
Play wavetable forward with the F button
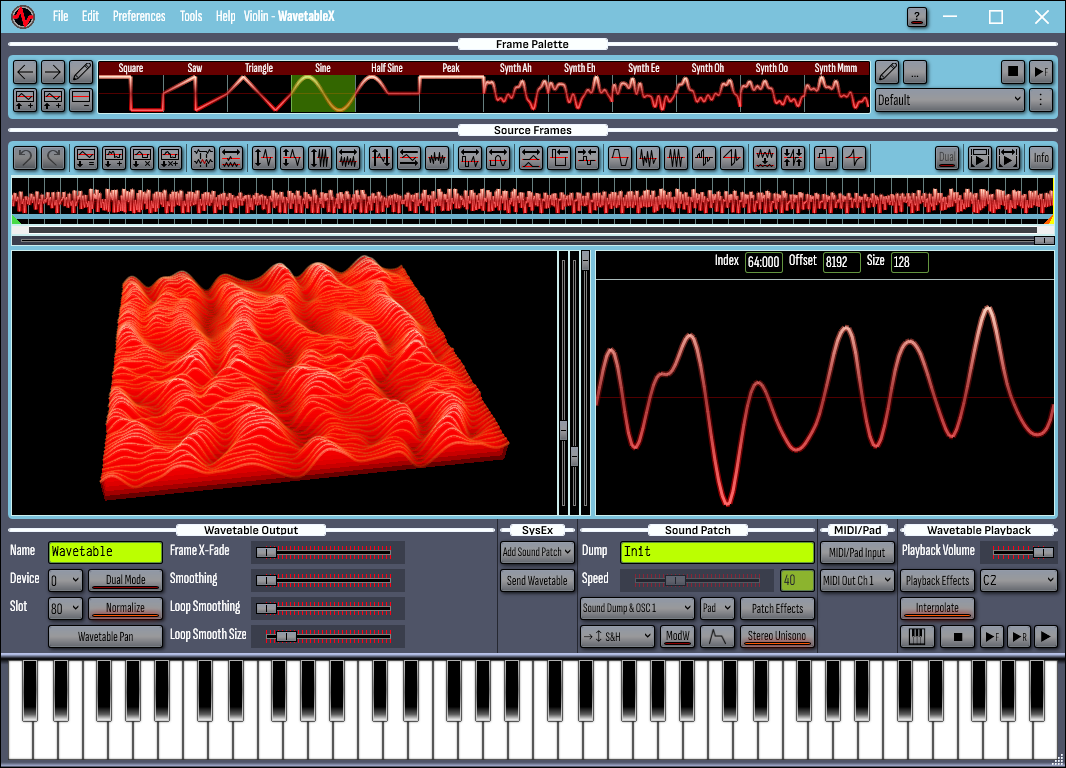[991, 637]
